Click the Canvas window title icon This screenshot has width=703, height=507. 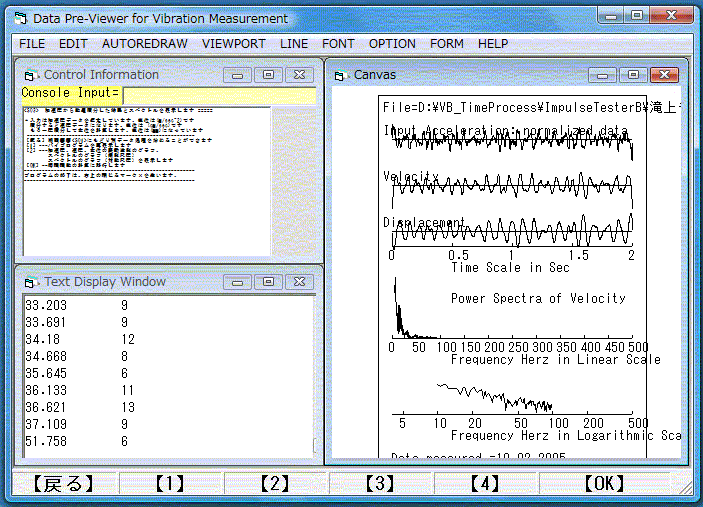[341, 75]
